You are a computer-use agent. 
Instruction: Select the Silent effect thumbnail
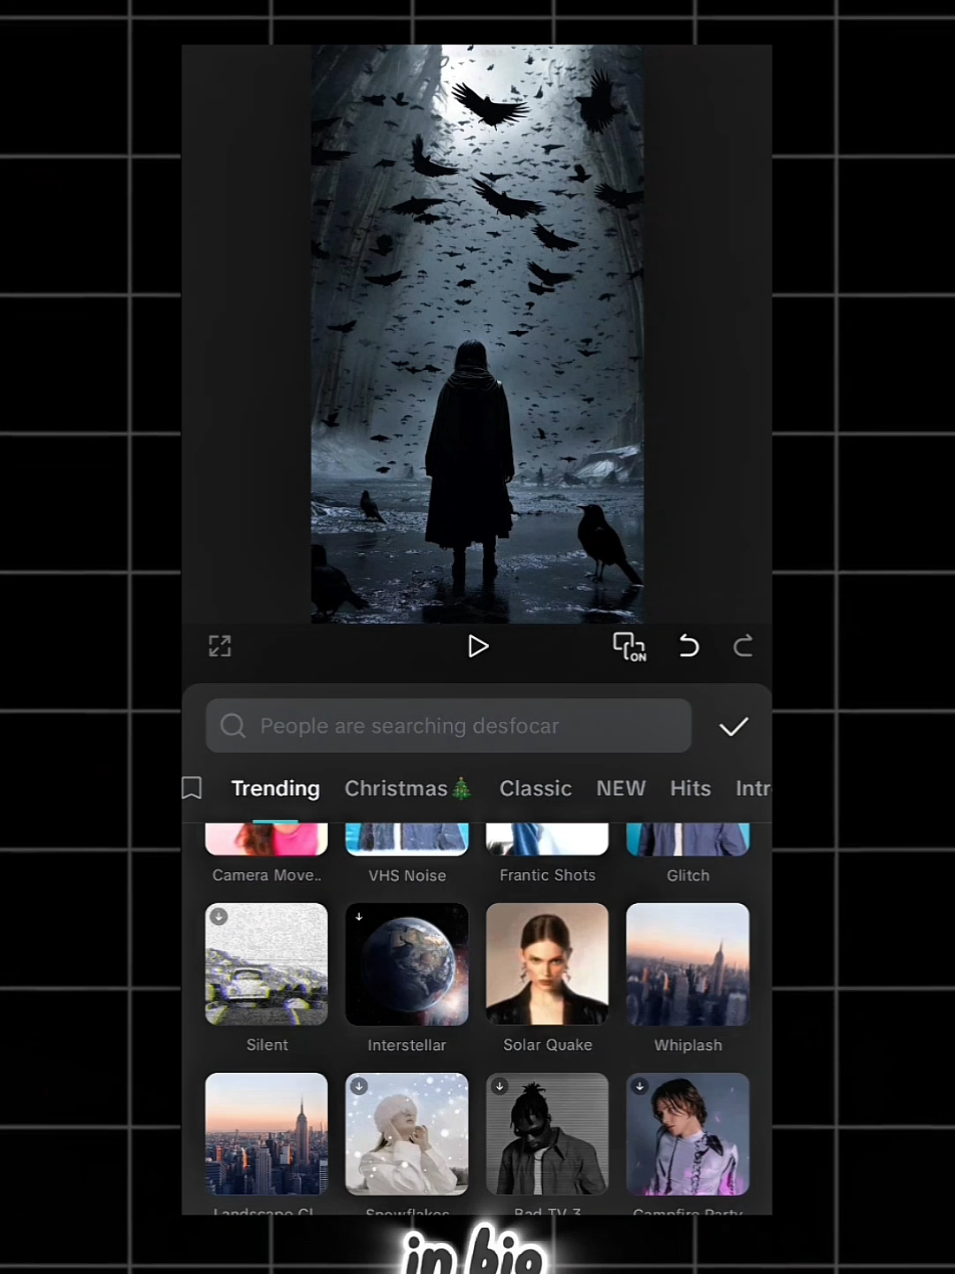(267, 964)
